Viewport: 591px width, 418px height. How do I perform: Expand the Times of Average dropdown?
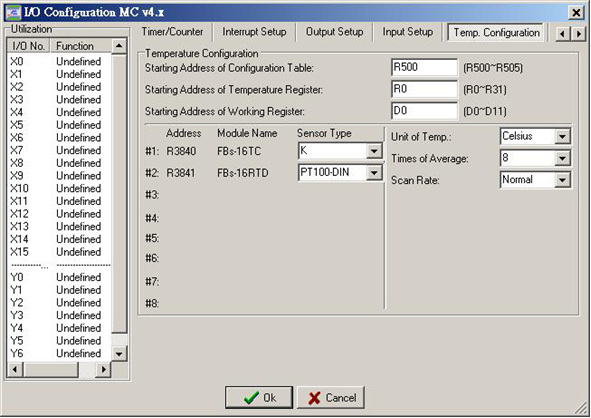coord(562,158)
